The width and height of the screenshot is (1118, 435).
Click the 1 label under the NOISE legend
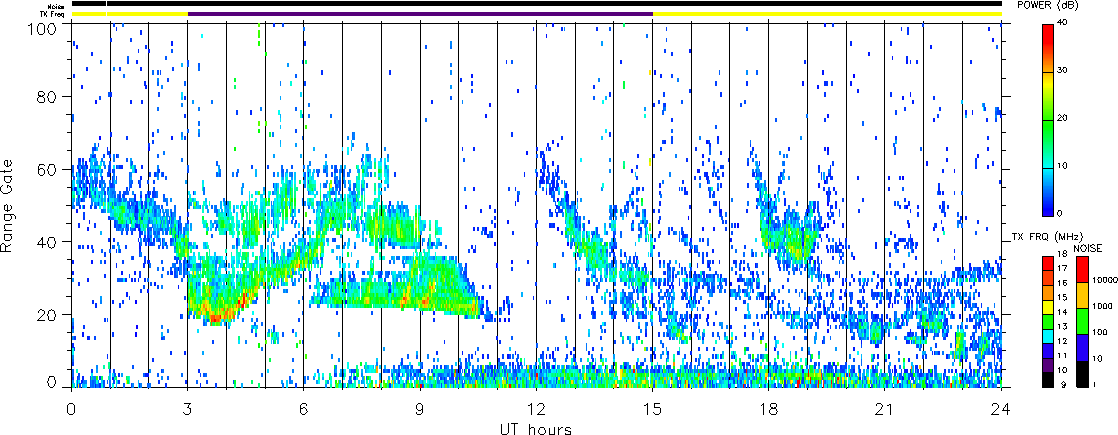coord(1095,385)
